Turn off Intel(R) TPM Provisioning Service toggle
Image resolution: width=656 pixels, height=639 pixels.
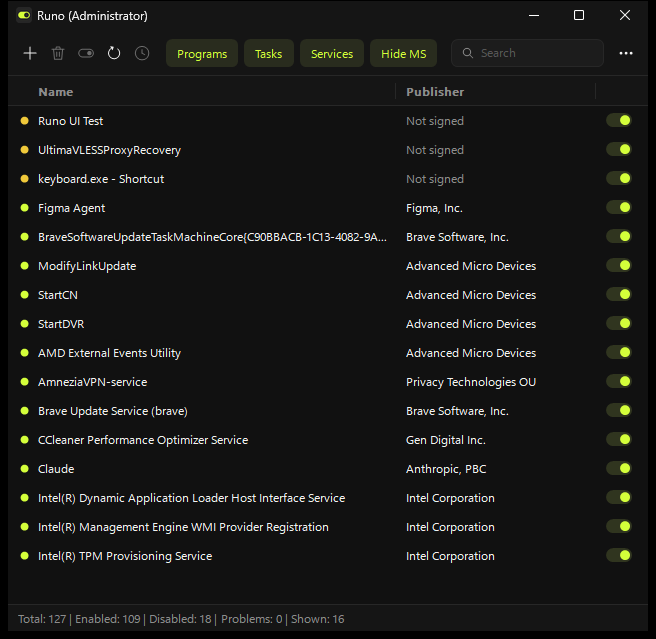pyautogui.click(x=619, y=555)
